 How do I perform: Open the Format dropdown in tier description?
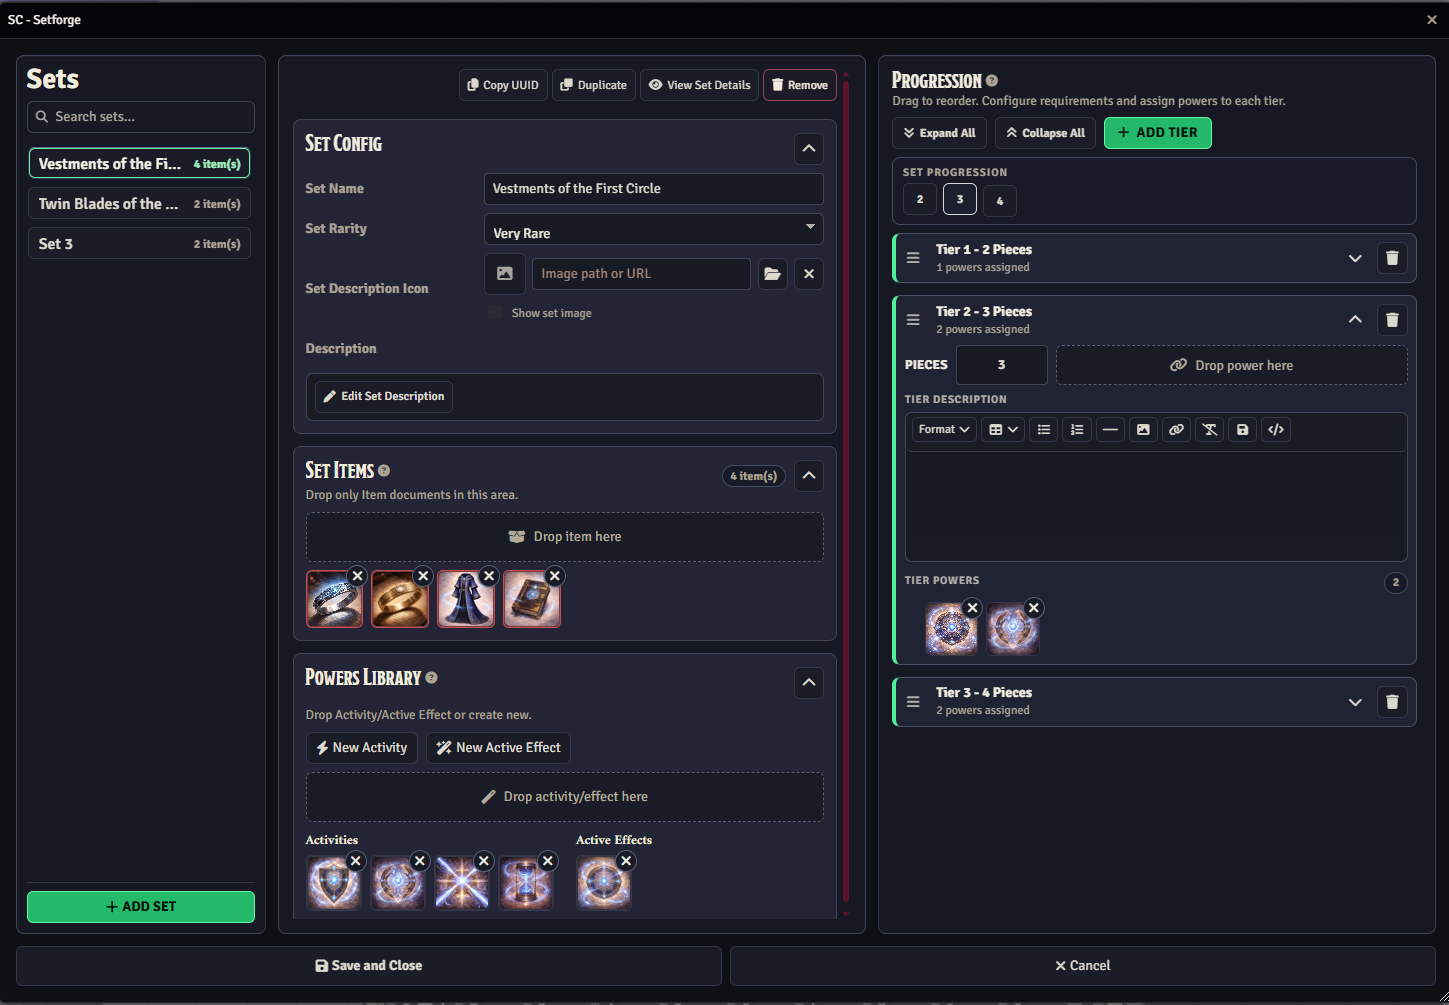point(943,430)
